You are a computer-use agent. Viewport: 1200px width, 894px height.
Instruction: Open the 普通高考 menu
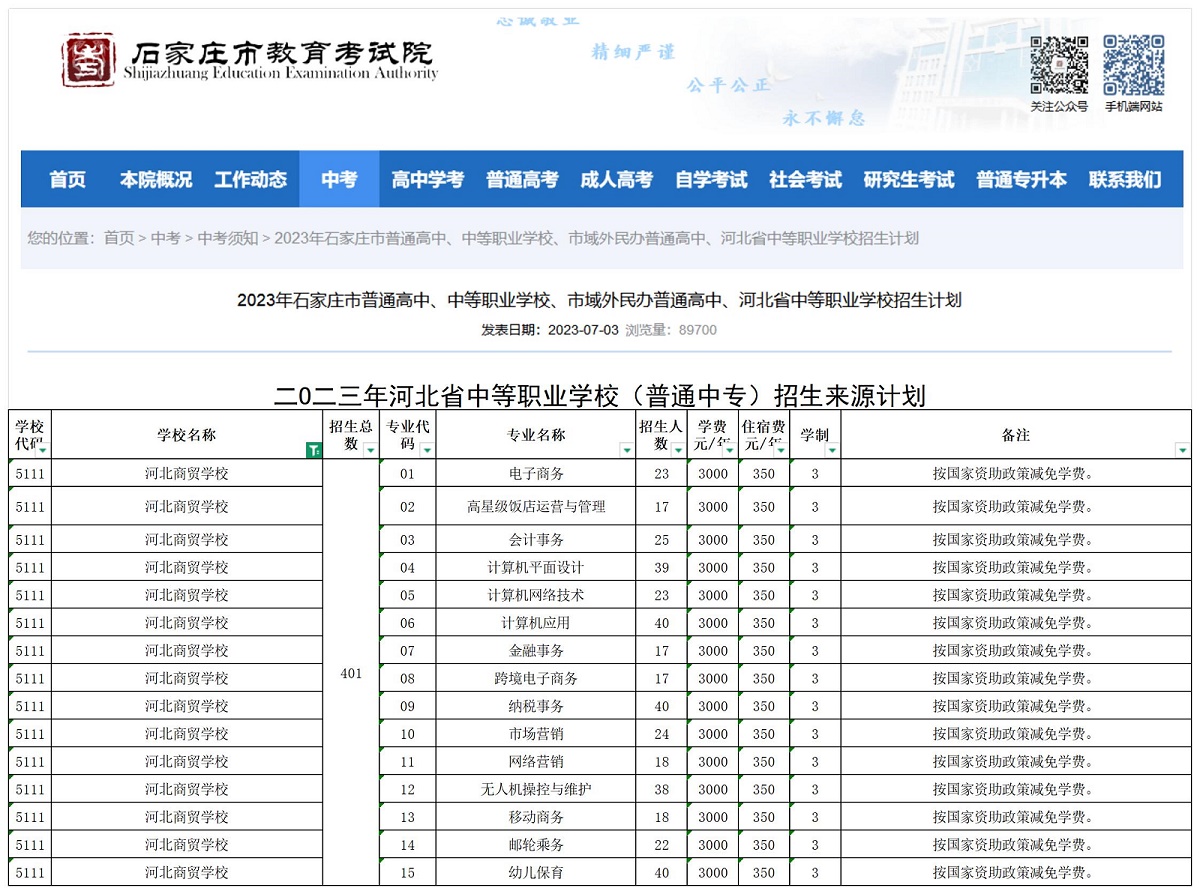tap(521, 179)
